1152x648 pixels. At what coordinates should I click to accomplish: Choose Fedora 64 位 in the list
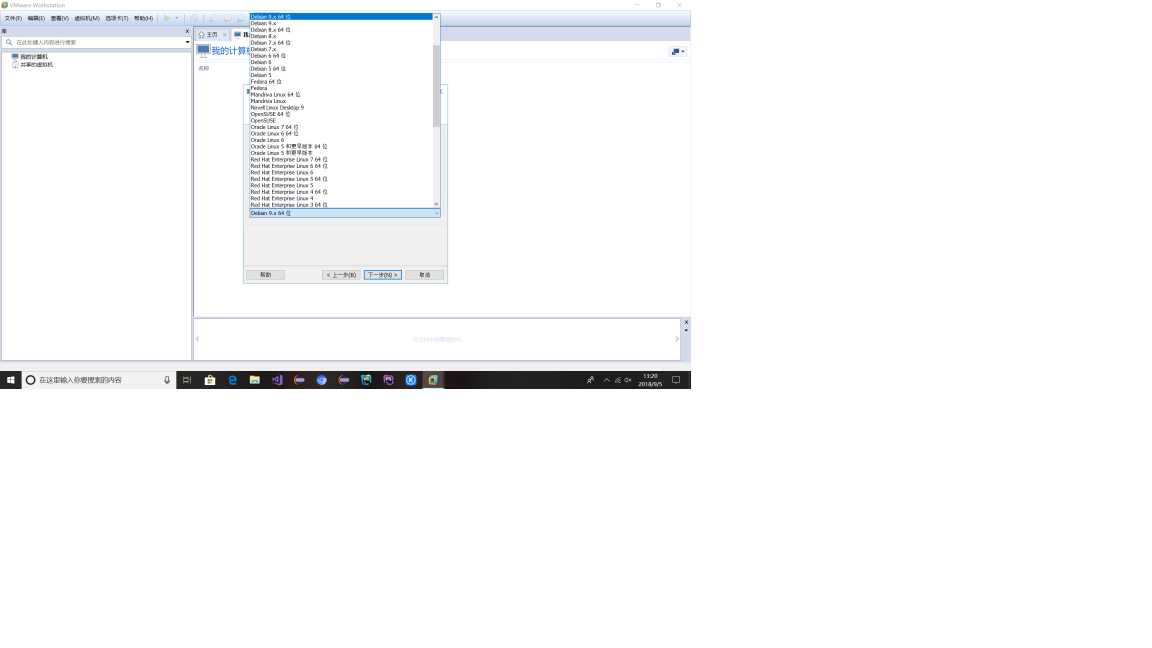[x=341, y=82]
